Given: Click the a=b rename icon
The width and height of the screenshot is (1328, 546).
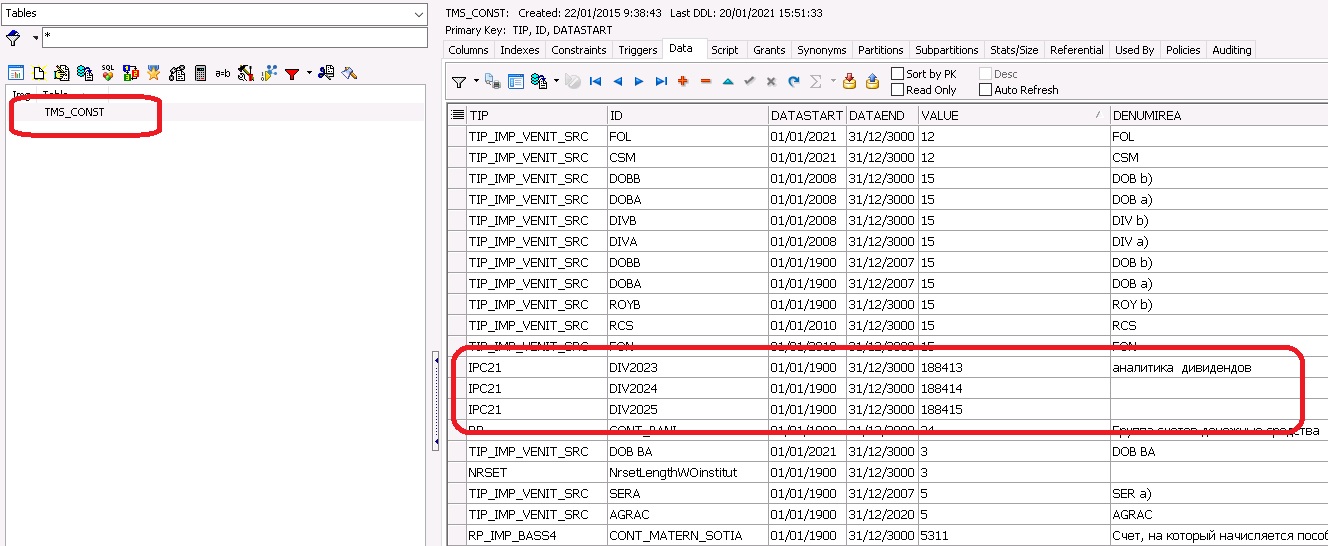Looking at the screenshot, I should click(x=222, y=73).
